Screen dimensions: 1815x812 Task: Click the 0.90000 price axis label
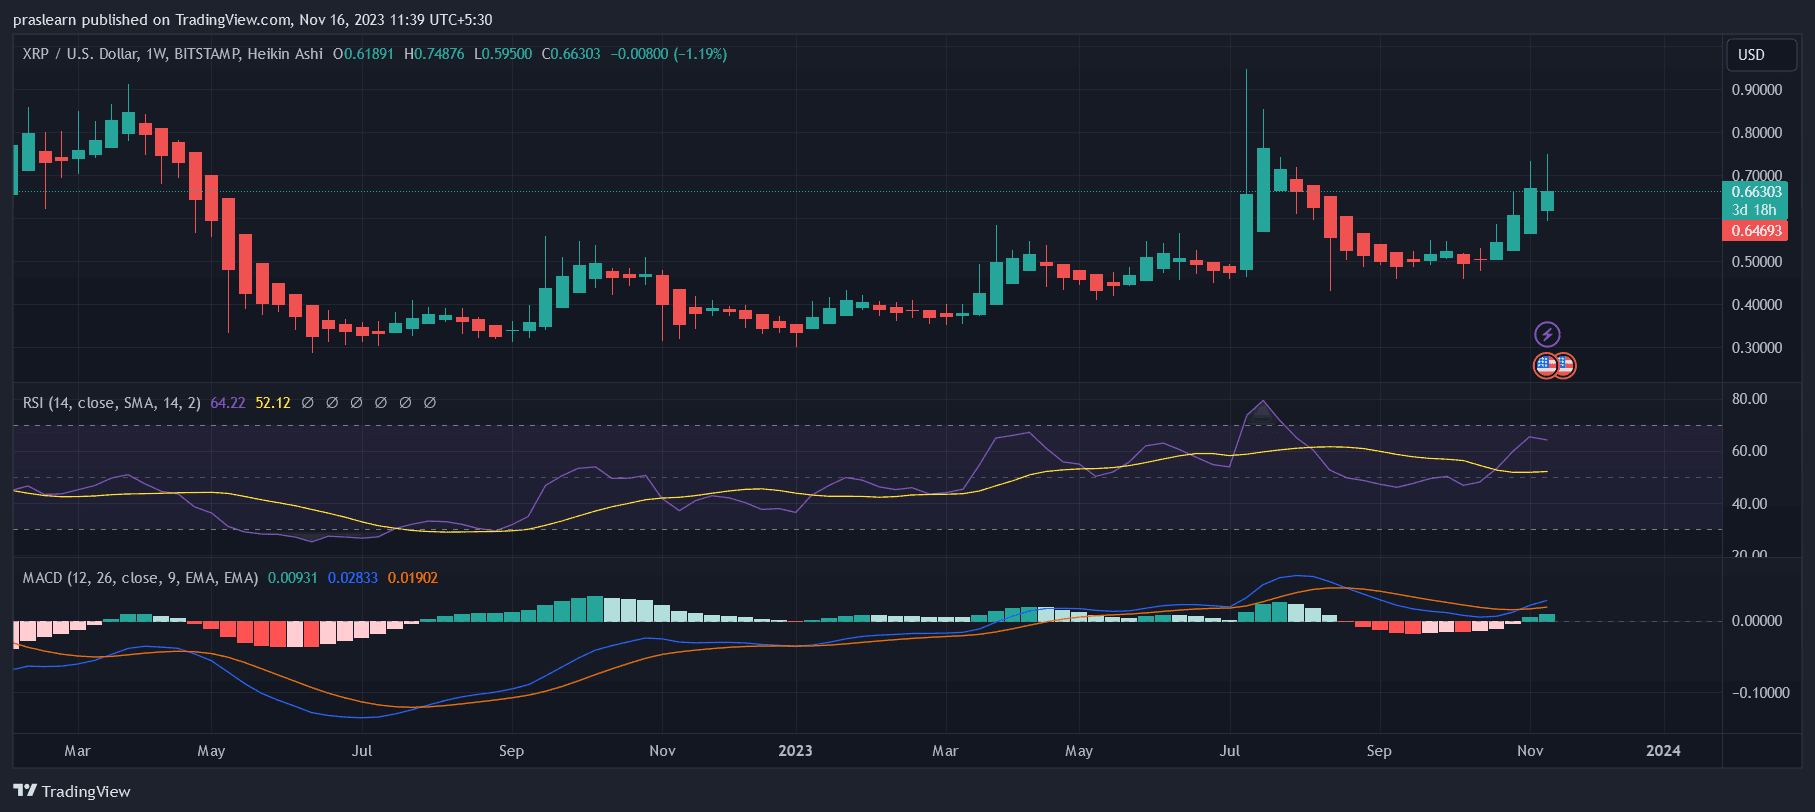(x=1756, y=90)
